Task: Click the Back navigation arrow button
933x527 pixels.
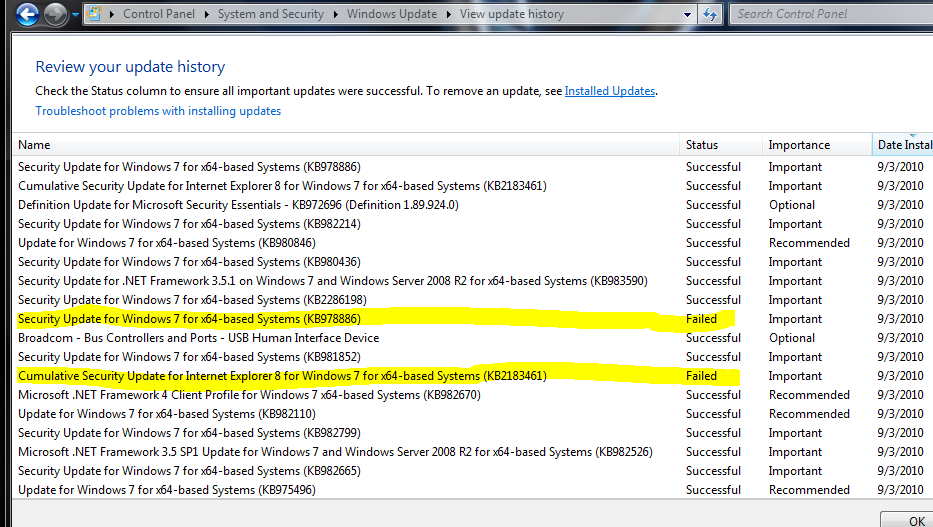Action: click(28, 14)
